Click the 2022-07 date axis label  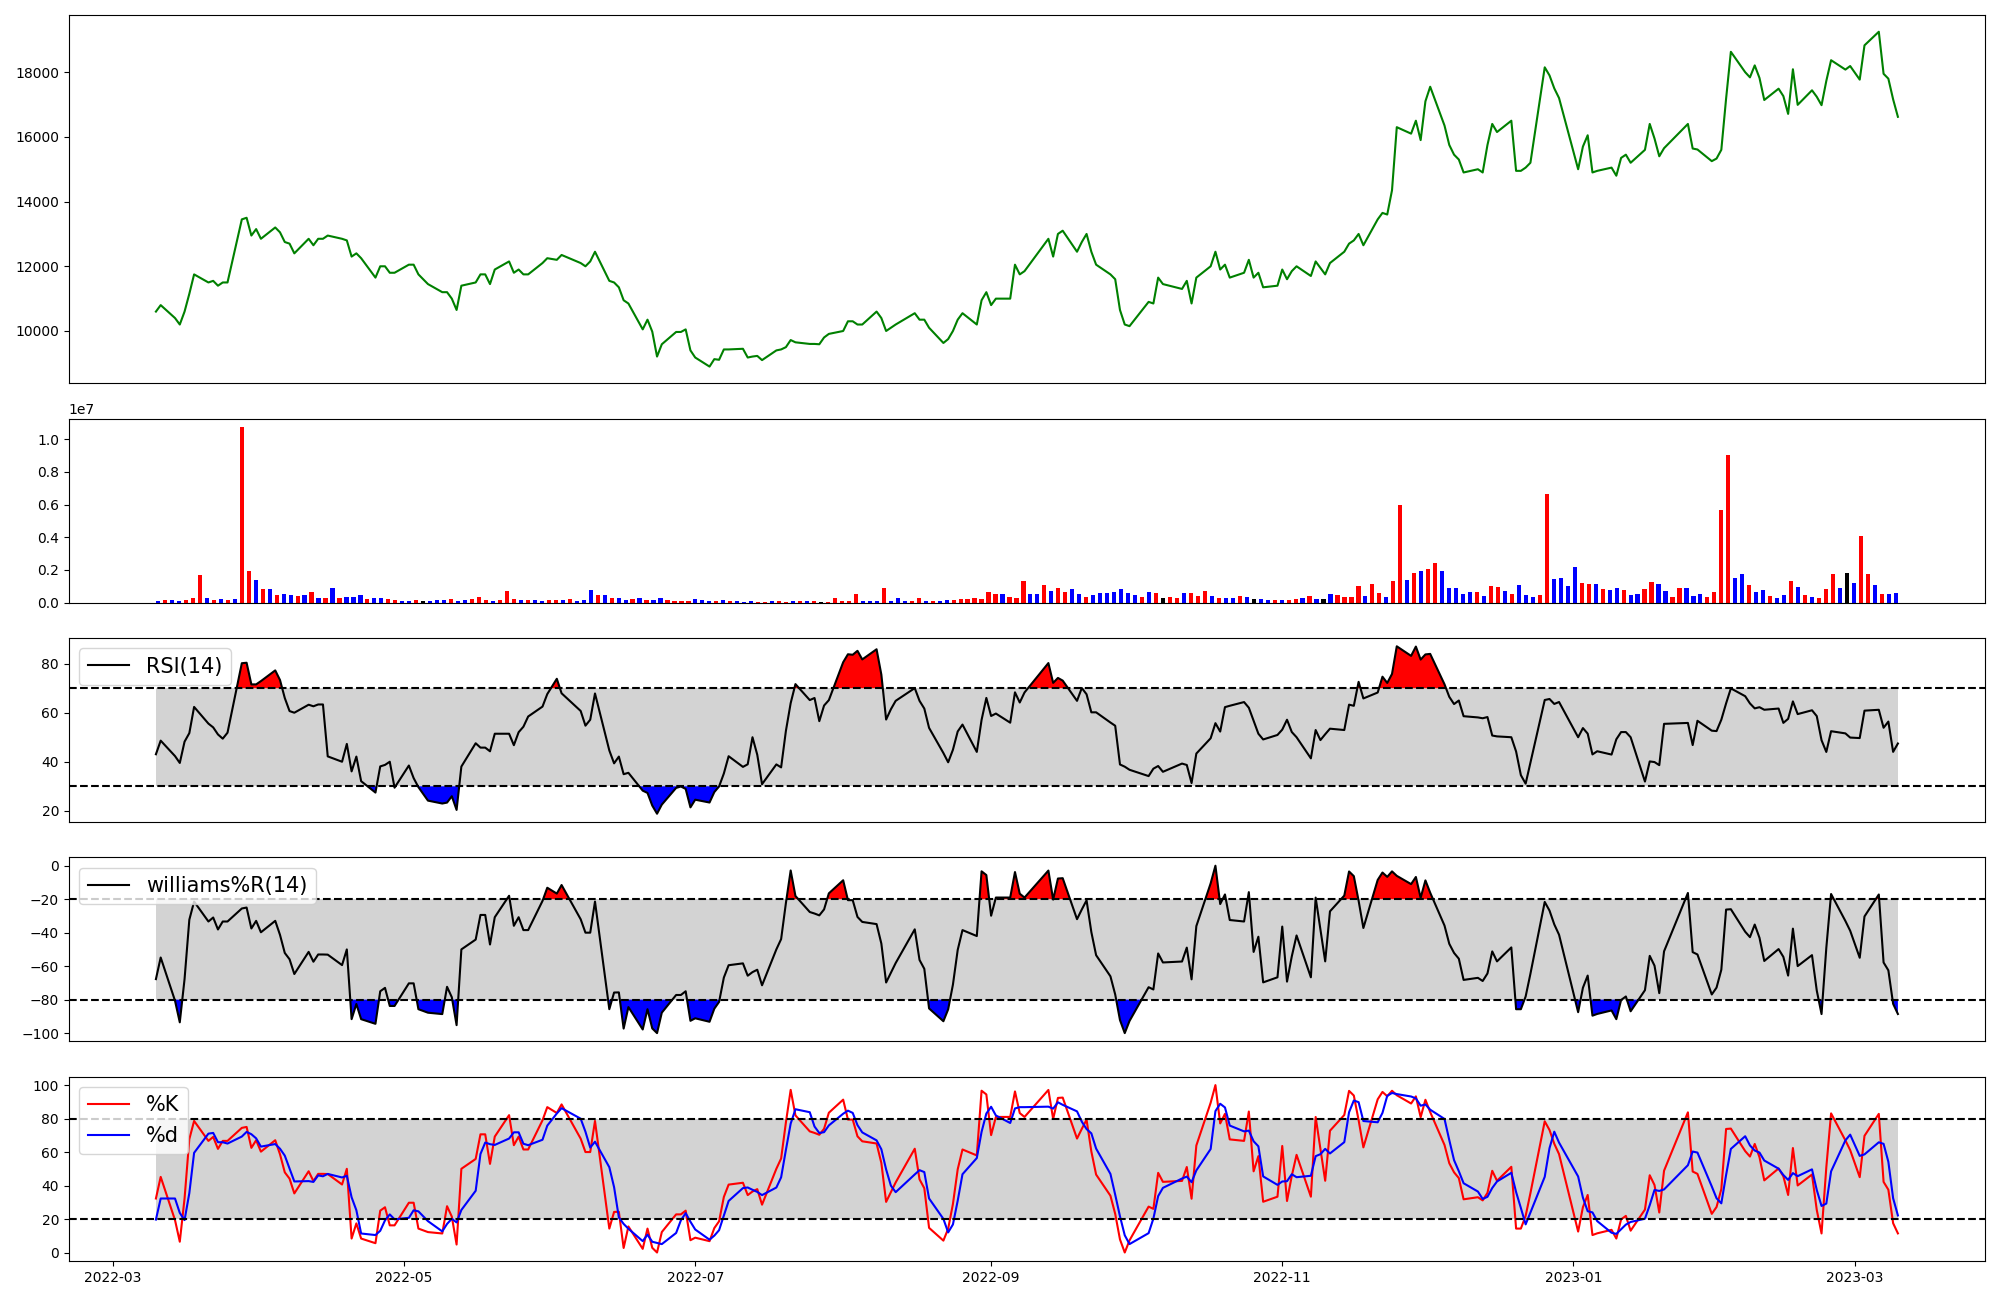click(695, 1277)
